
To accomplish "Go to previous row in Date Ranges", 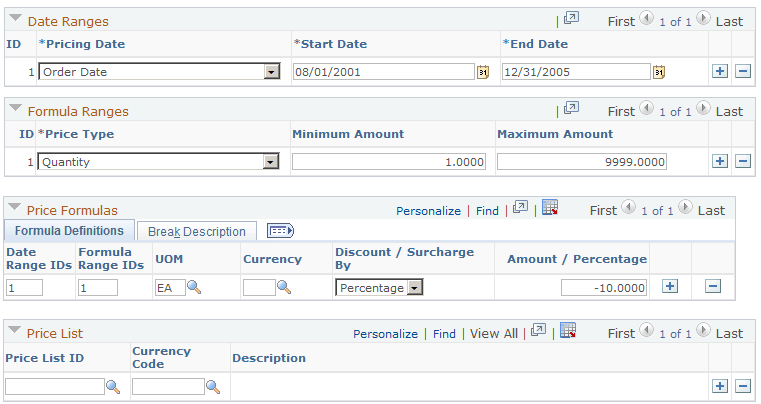I will coord(646,18).
